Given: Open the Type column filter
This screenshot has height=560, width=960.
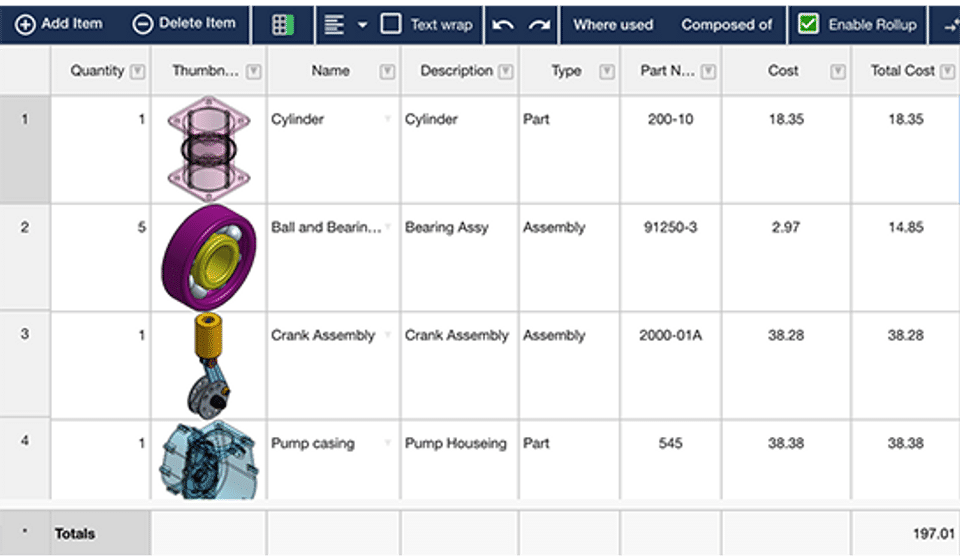Looking at the screenshot, I should click(607, 72).
